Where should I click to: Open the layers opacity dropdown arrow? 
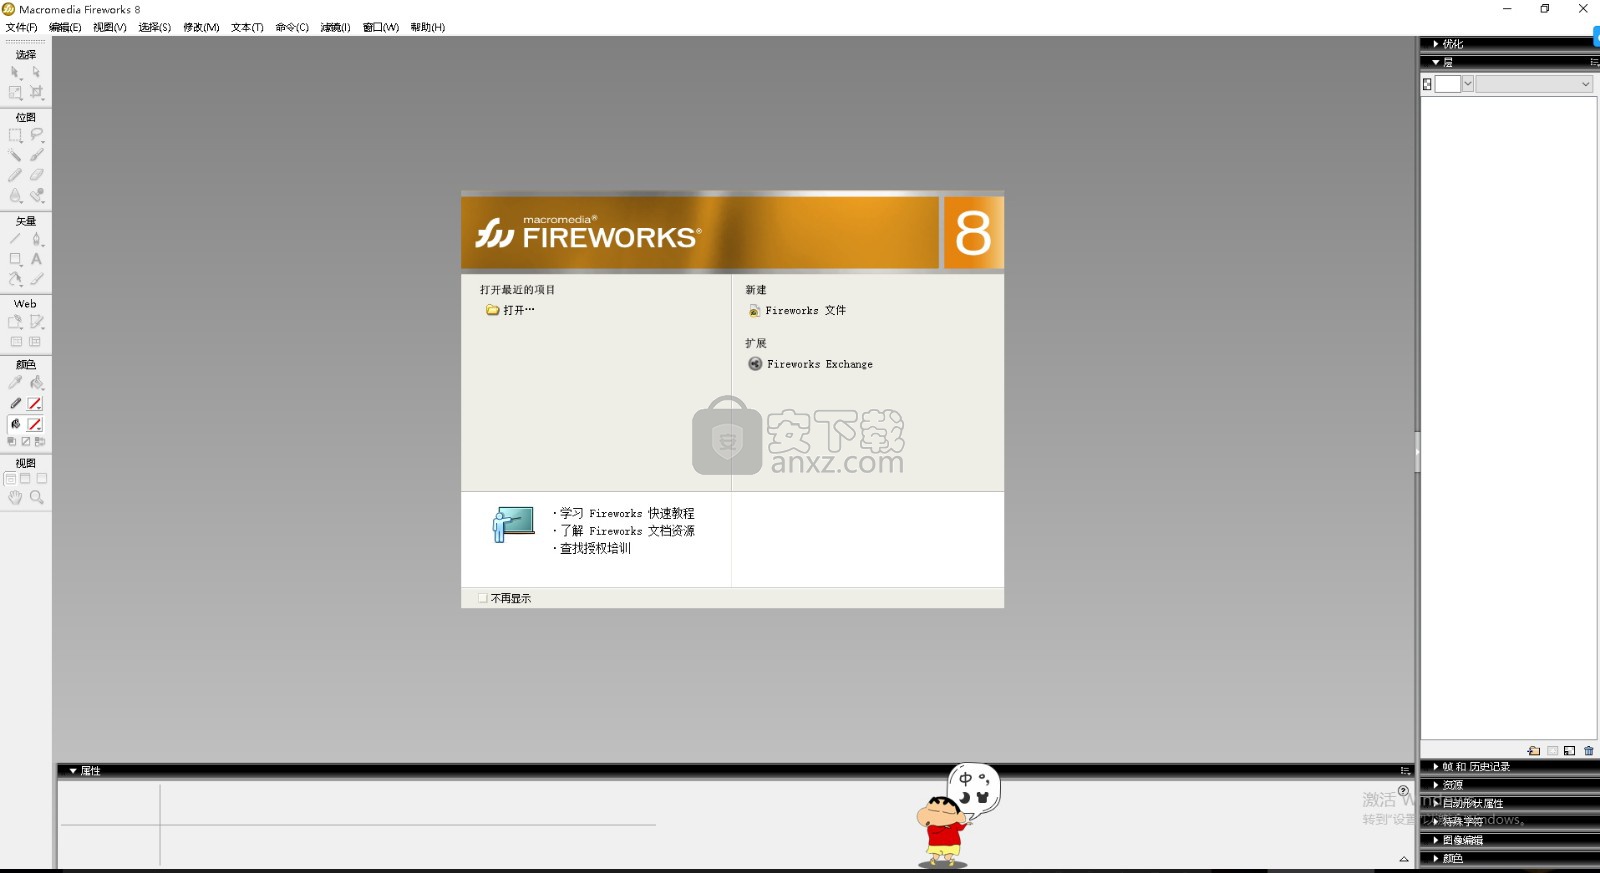(1468, 84)
